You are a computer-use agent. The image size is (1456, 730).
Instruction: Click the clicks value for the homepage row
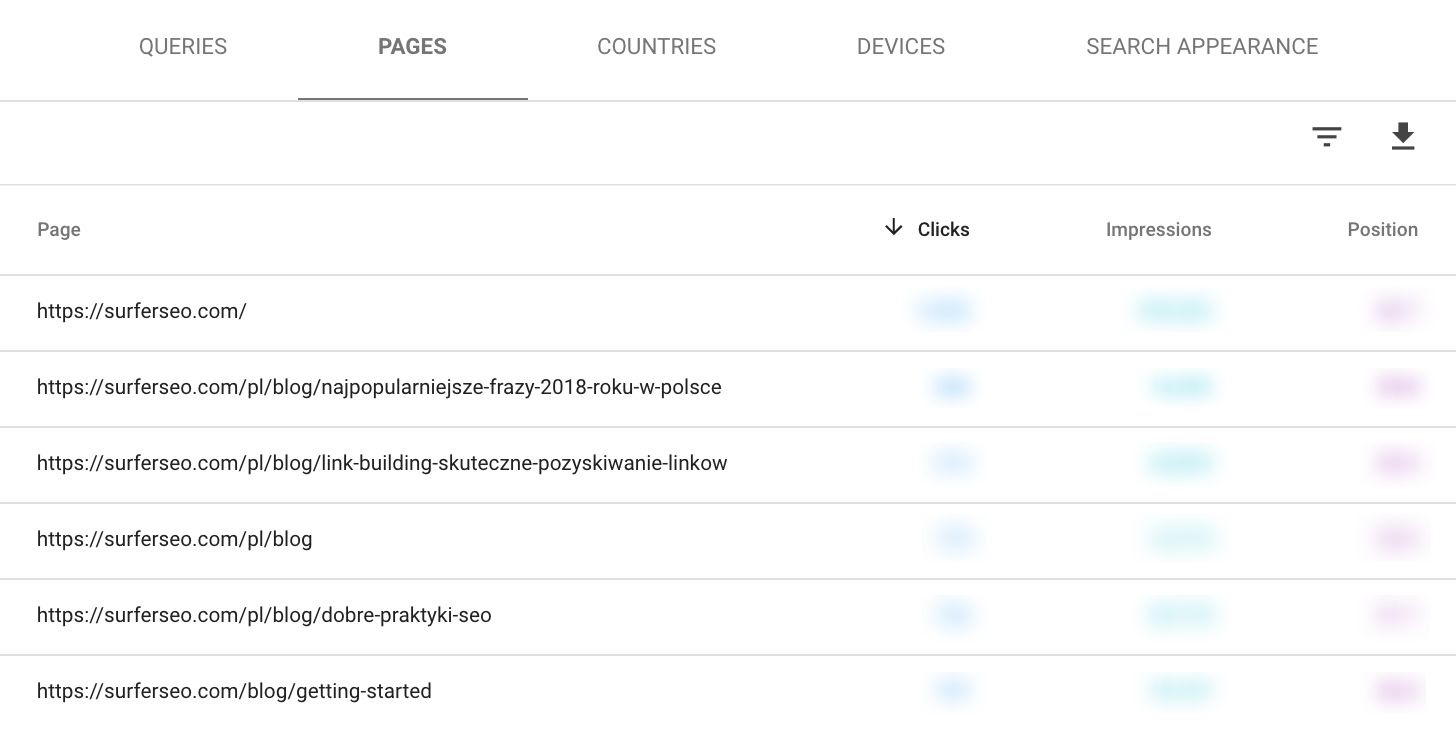coord(943,311)
